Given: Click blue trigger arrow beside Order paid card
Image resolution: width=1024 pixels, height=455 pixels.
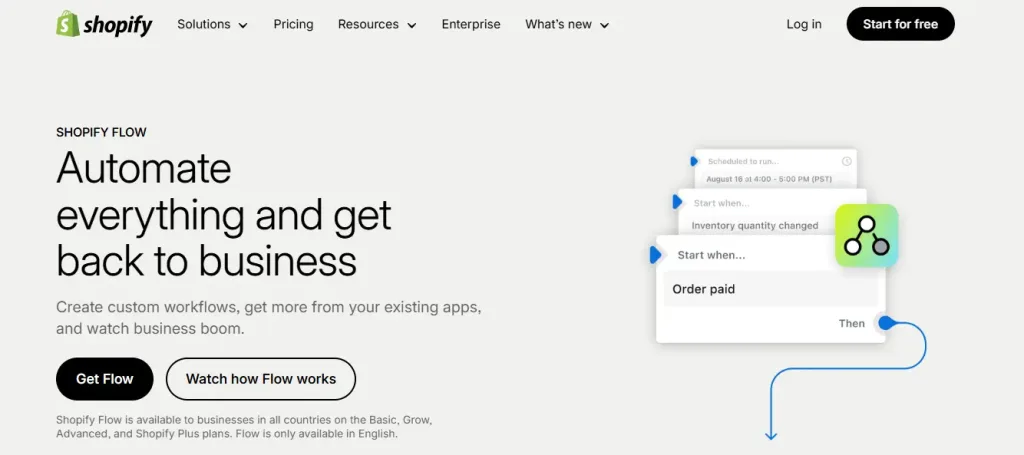Looking at the screenshot, I should 655,255.
